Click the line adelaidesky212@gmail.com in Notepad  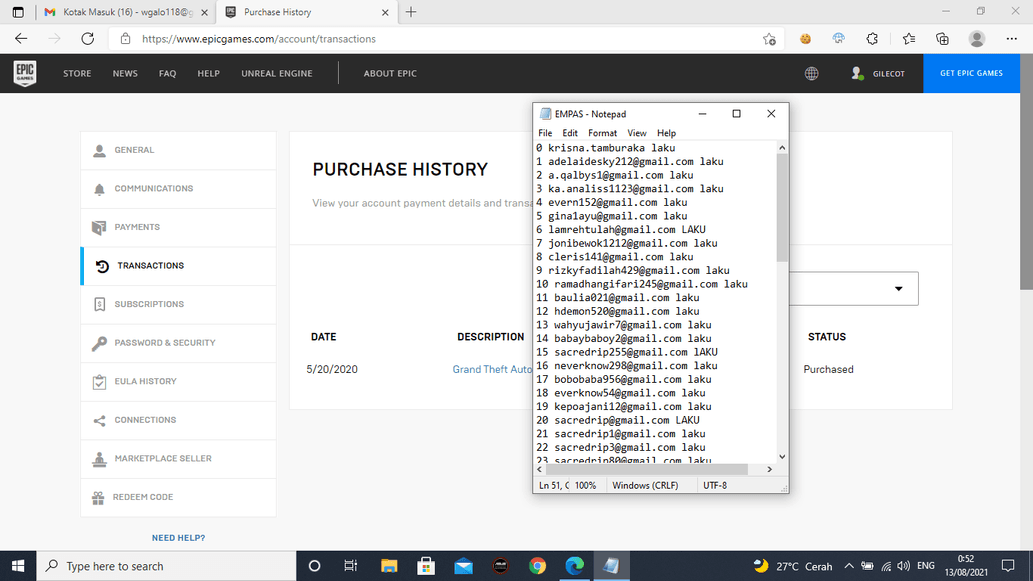click(630, 161)
